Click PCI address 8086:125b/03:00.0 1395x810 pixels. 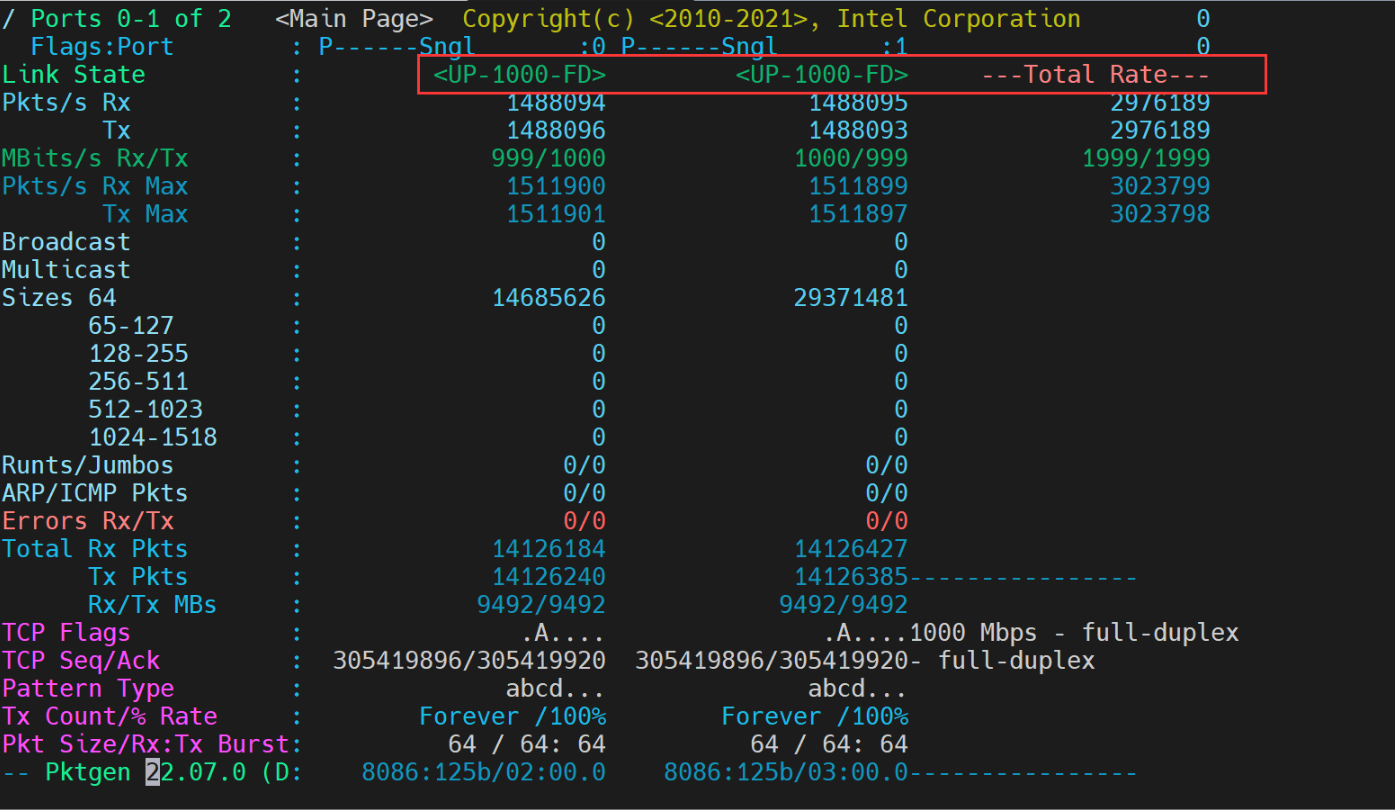pyautogui.click(x=786, y=773)
